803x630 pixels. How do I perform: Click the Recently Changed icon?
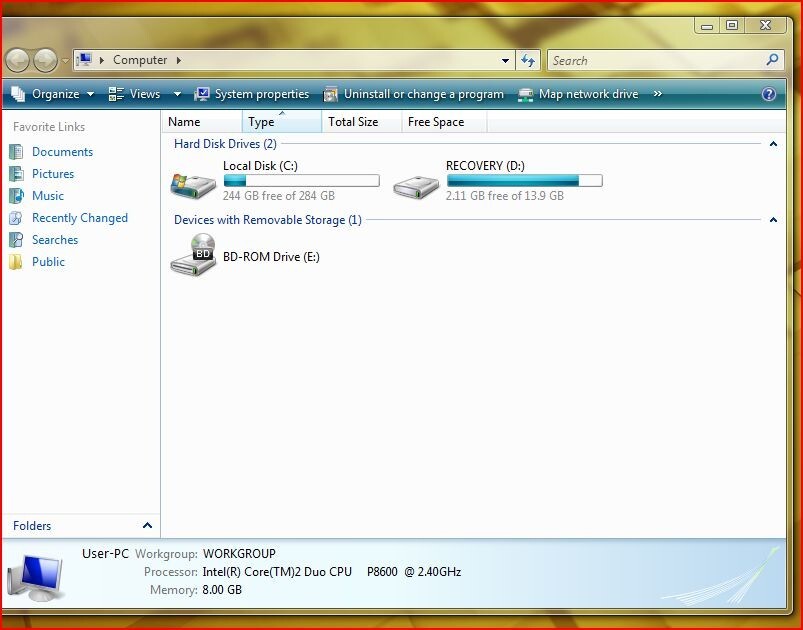point(16,218)
